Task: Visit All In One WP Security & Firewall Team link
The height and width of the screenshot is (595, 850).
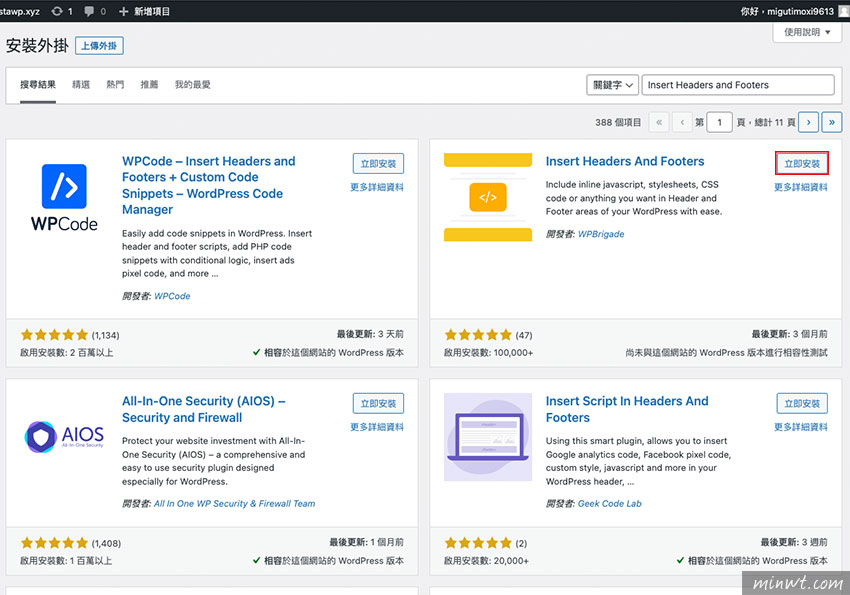Action: pos(234,504)
